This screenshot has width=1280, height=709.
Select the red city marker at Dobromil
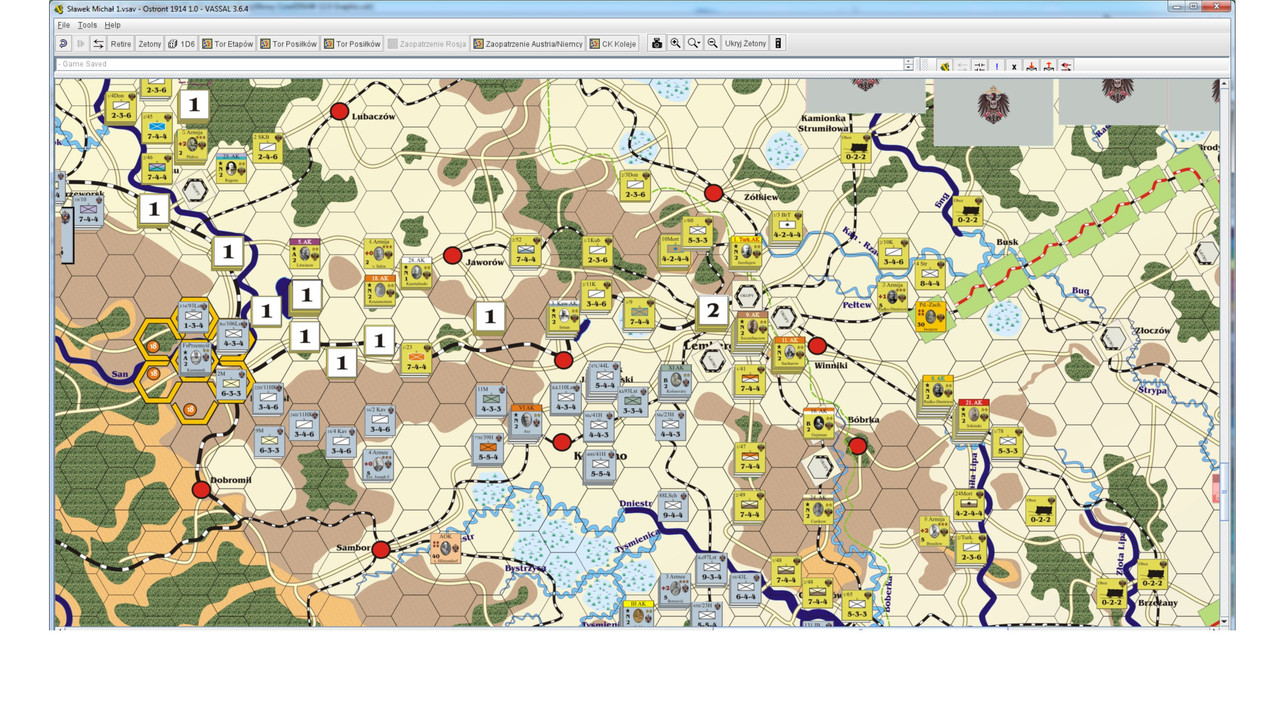point(201,489)
